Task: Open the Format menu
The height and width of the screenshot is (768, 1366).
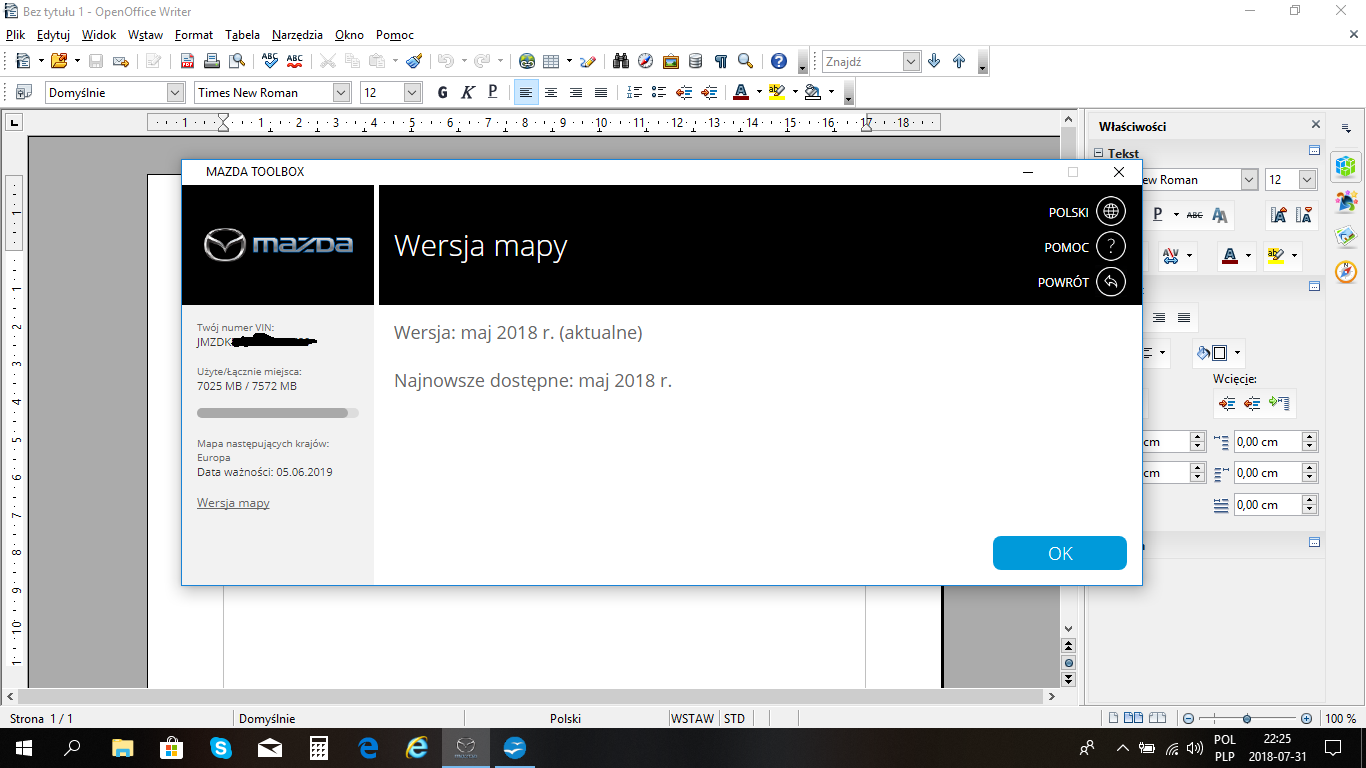Action: (x=193, y=35)
